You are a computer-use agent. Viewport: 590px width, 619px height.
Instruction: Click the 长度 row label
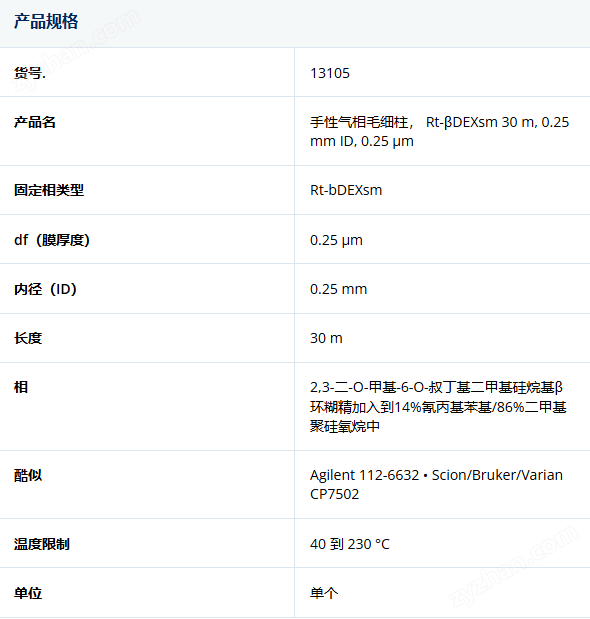click(28, 338)
